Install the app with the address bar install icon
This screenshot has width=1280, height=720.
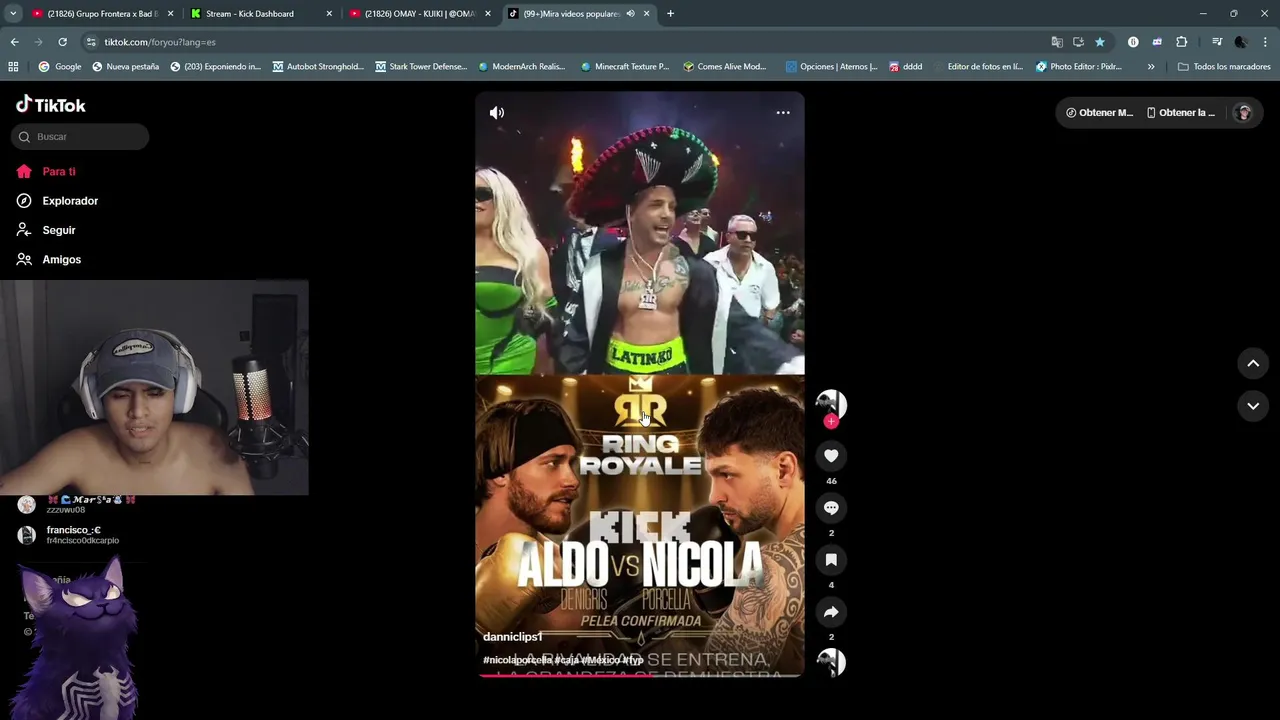tap(1078, 42)
